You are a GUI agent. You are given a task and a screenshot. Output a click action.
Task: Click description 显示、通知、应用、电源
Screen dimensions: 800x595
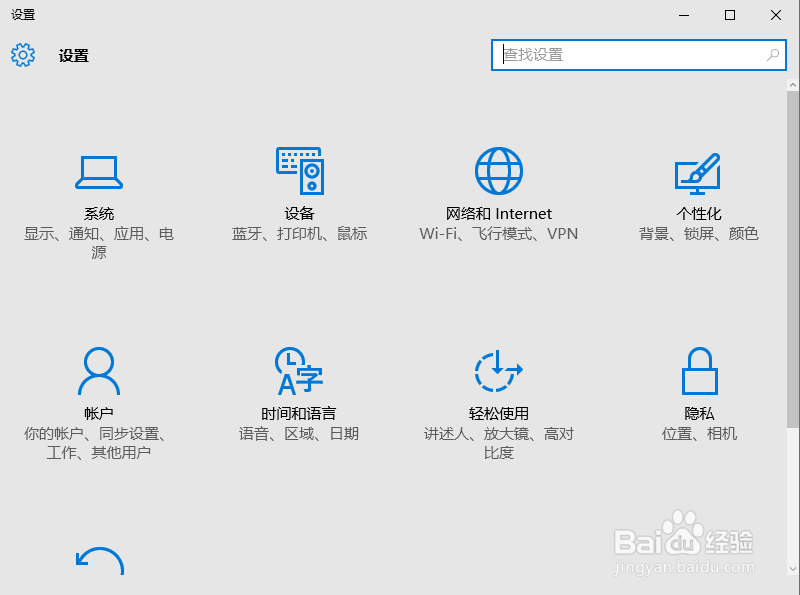pos(99,243)
